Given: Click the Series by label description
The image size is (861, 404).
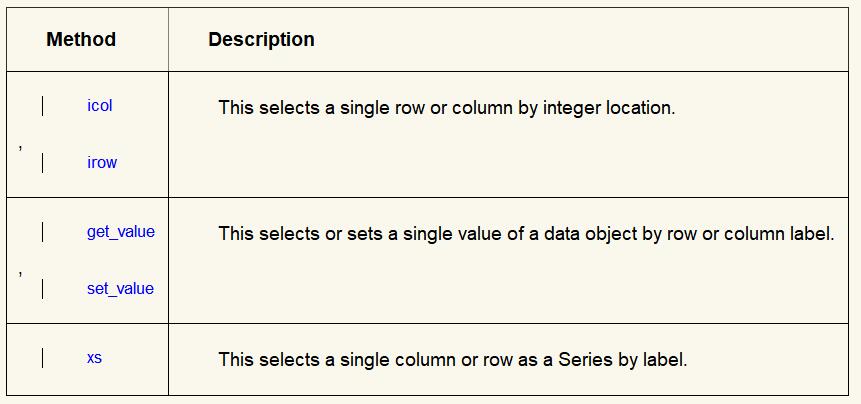Looking at the screenshot, I should click(x=452, y=358).
